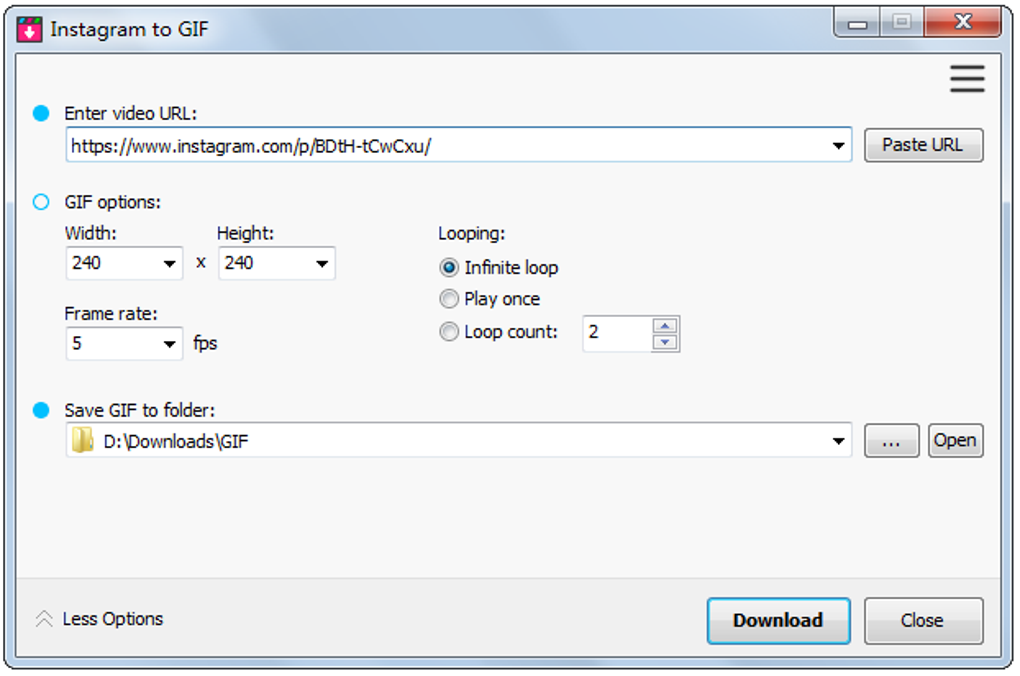Open the Frame rate dropdown

pyautogui.click(x=170, y=344)
